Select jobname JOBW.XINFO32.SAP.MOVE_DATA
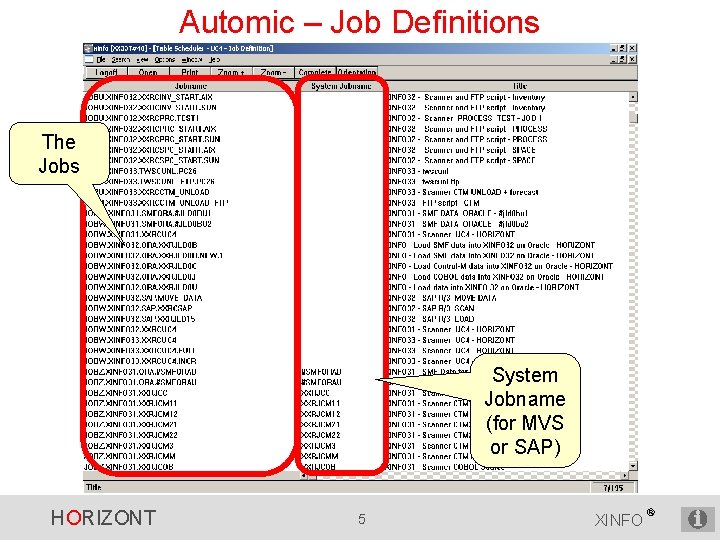The height and width of the screenshot is (540, 720). point(144,298)
